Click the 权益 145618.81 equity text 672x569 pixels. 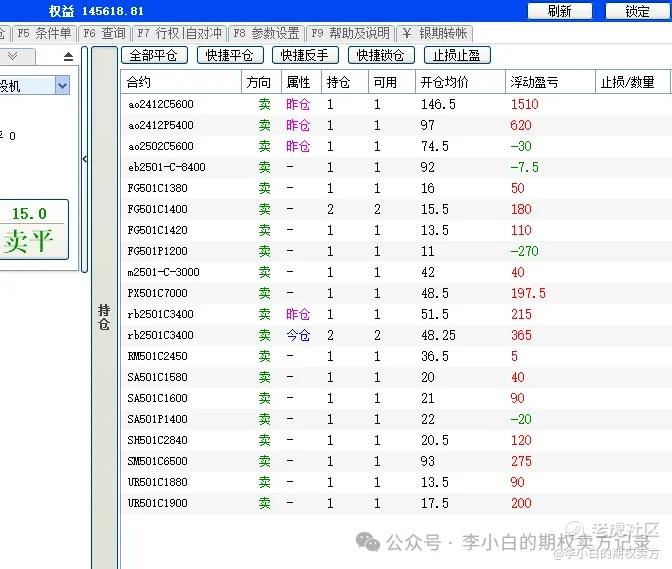pyautogui.click(x=96, y=11)
